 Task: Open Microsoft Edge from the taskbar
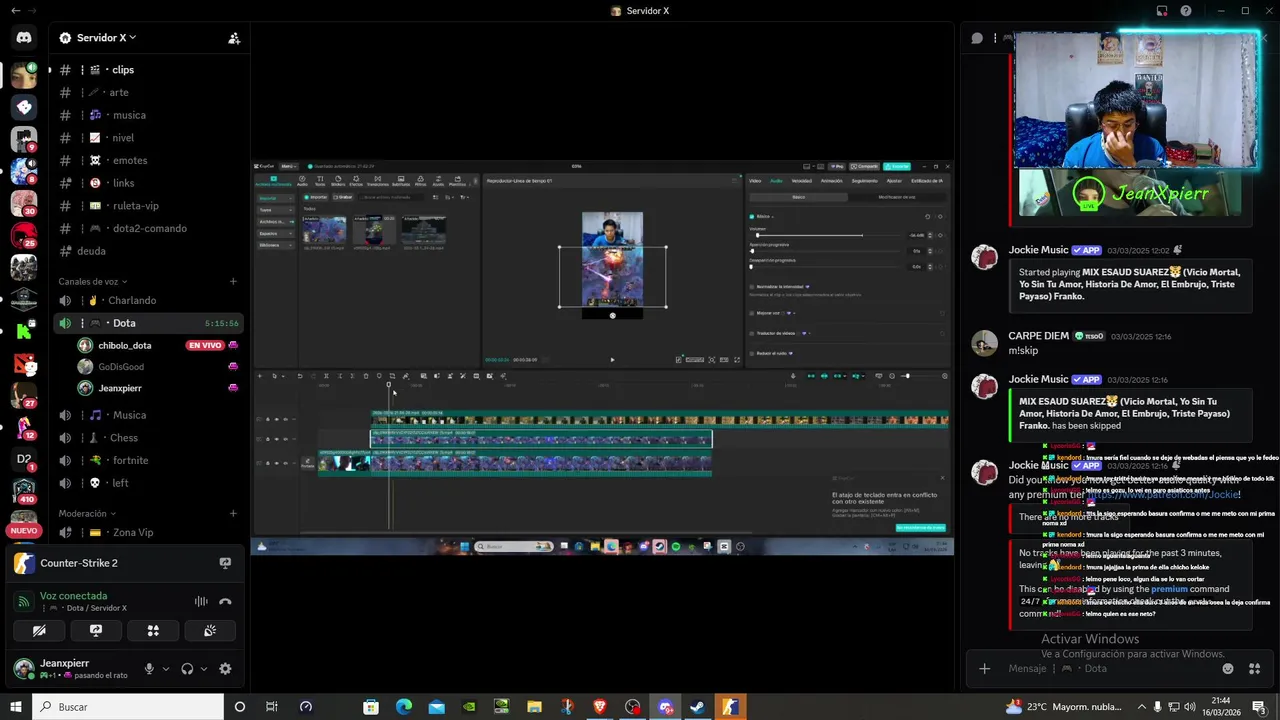point(404,707)
